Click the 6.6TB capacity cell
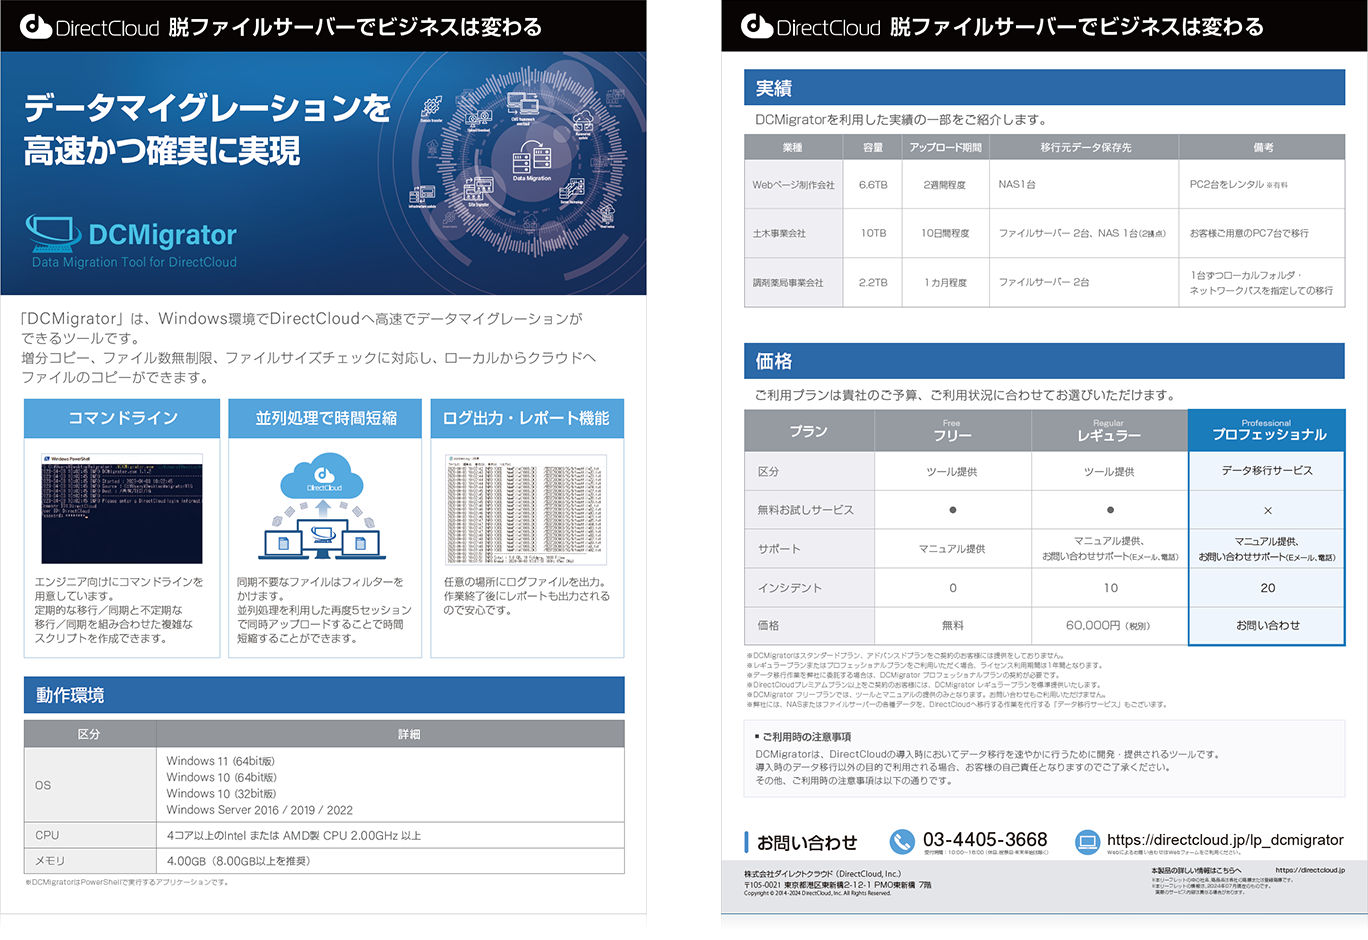Screen dimensions: 1368x940 pyautogui.click(x=873, y=184)
